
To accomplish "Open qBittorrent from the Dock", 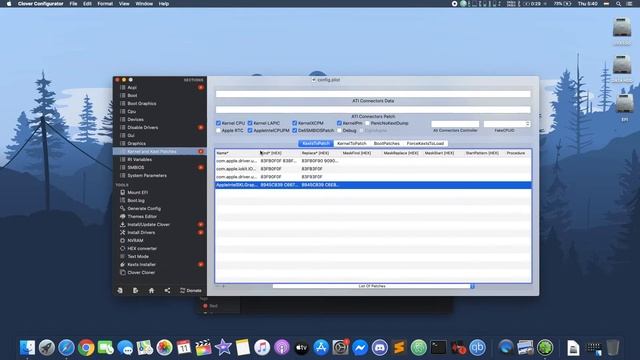I will click(x=478, y=348).
